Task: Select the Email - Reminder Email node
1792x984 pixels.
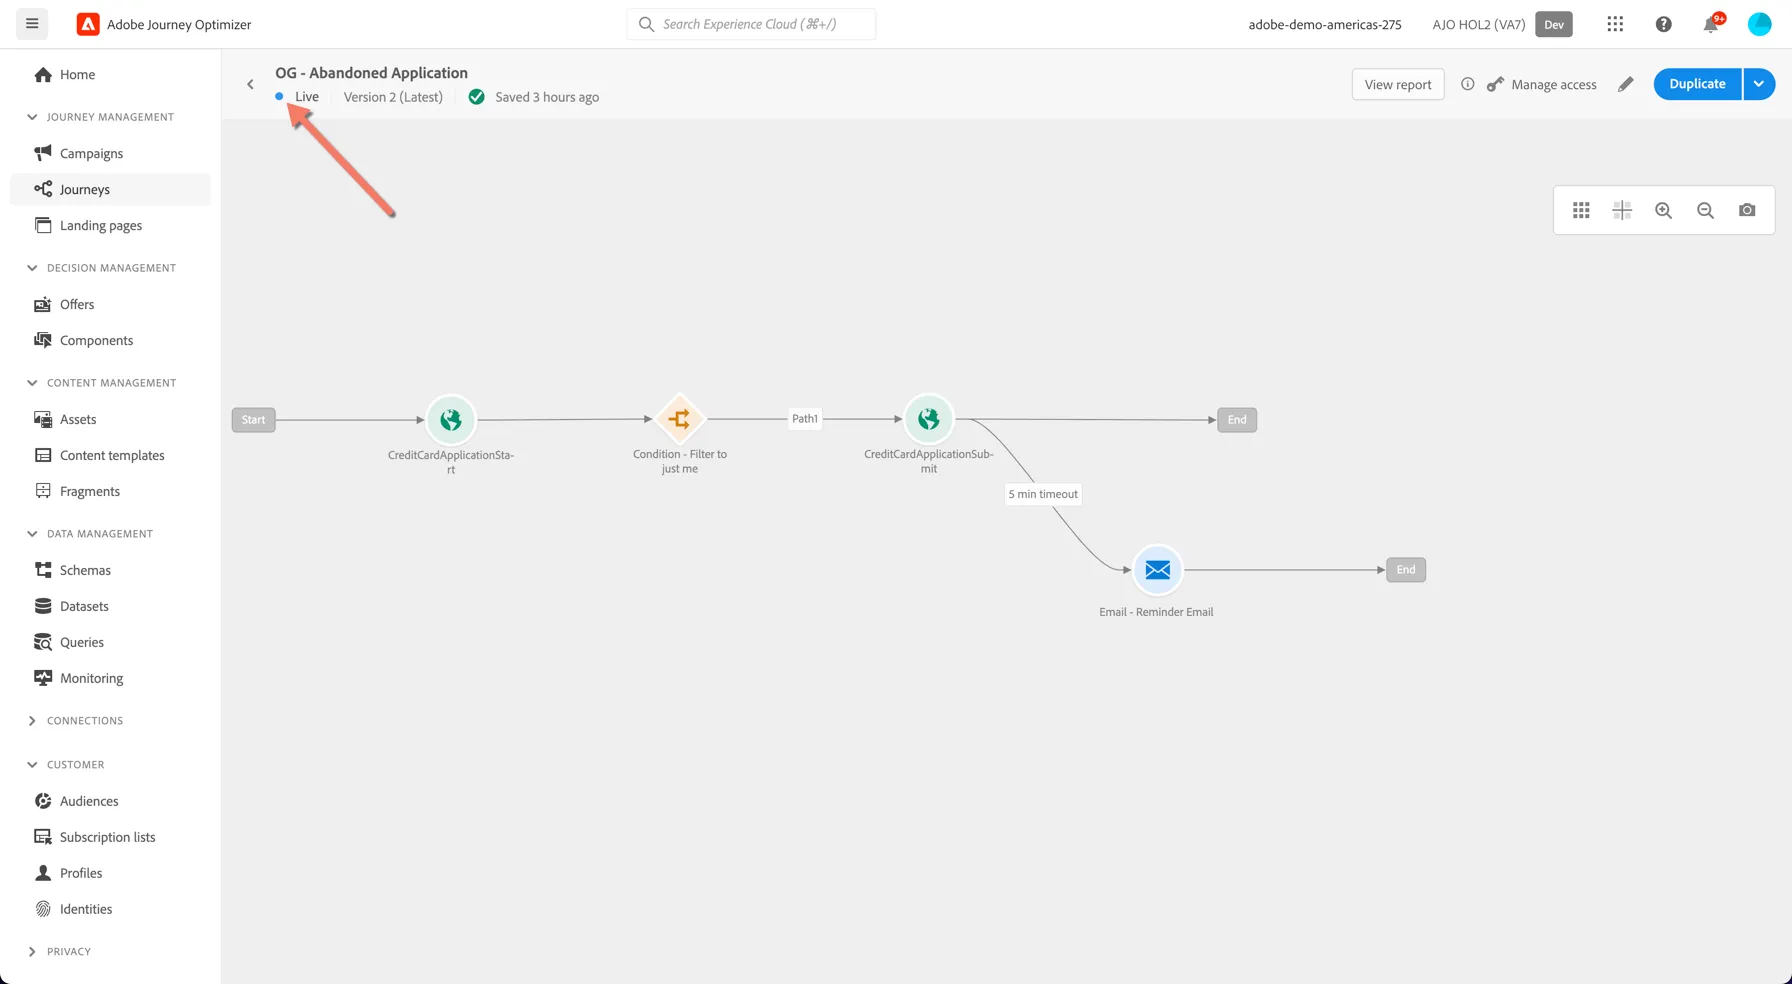Action: (x=1157, y=570)
